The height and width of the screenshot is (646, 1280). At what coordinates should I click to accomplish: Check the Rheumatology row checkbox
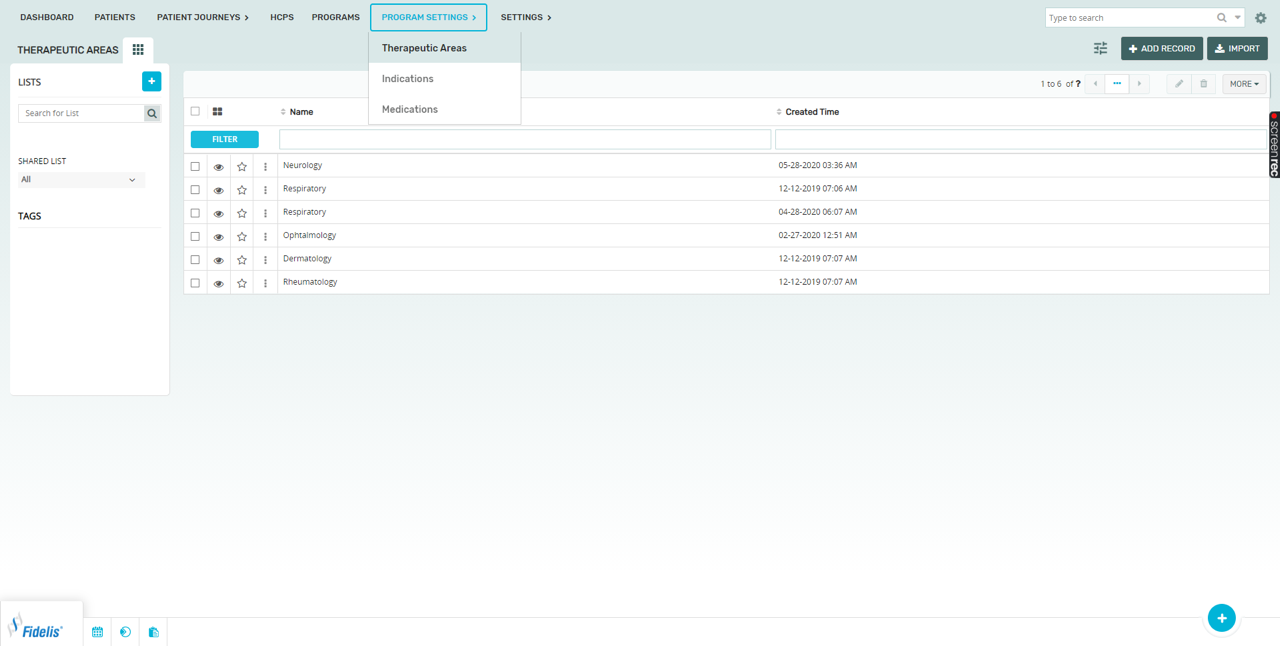pos(195,283)
